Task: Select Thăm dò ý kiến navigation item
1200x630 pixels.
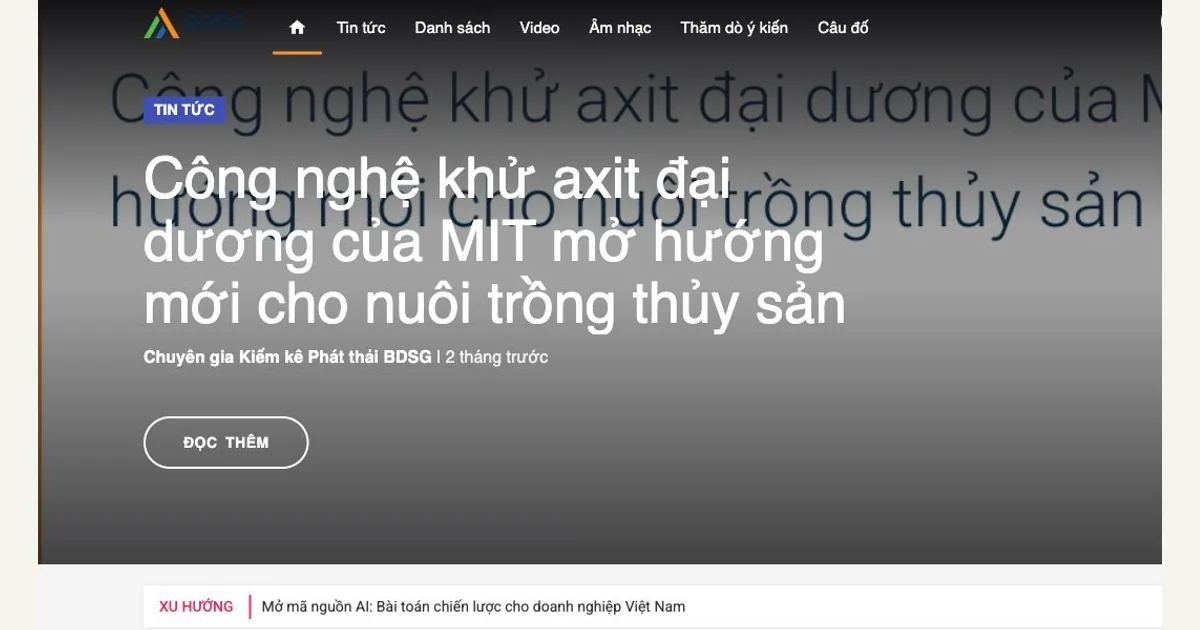Action: 734,28
